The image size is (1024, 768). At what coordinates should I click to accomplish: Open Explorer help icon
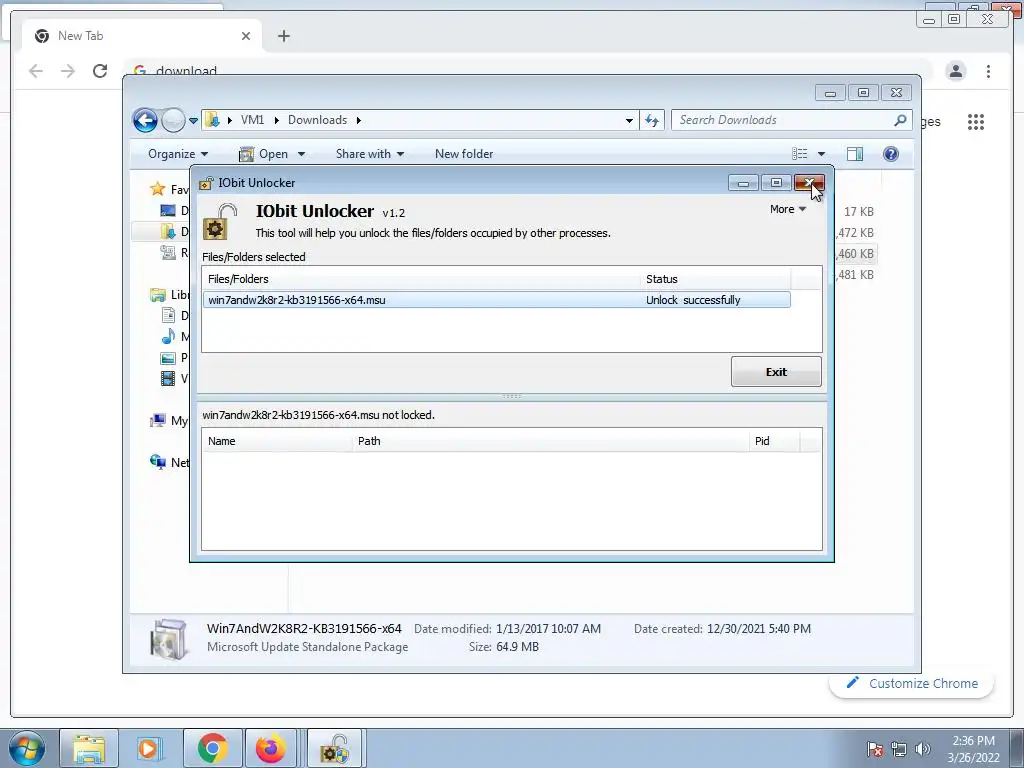(x=891, y=154)
